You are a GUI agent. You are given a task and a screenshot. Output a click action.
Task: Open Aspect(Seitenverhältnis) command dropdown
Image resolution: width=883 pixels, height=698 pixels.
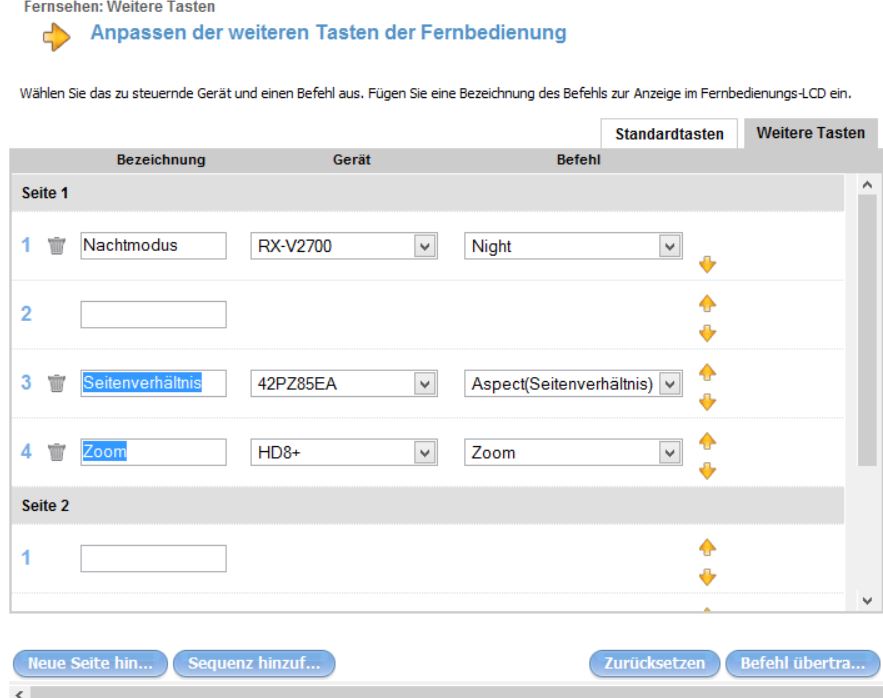pyautogui.click(x=670, y=383)
